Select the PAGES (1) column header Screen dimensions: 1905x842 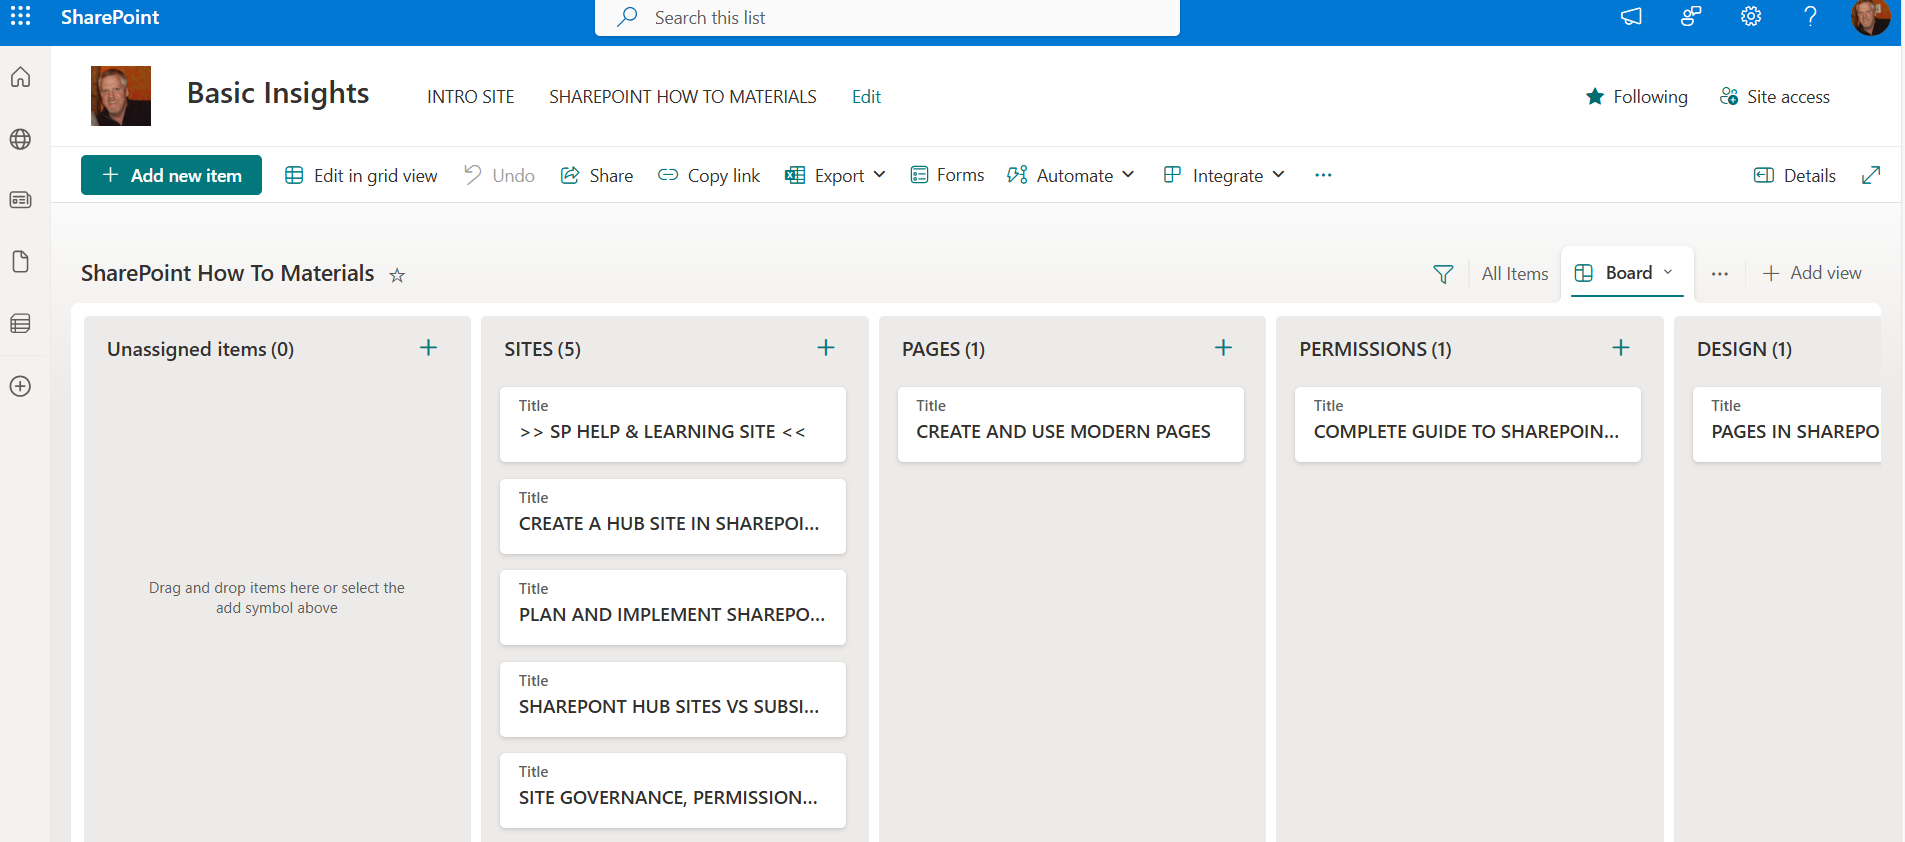943,349
